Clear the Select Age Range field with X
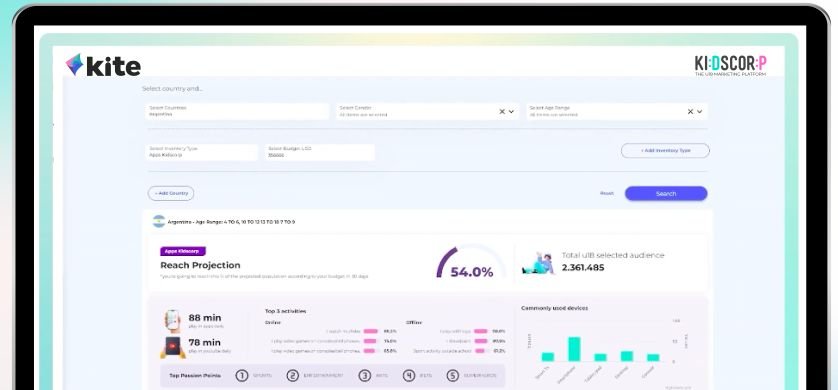 (690, 112)
